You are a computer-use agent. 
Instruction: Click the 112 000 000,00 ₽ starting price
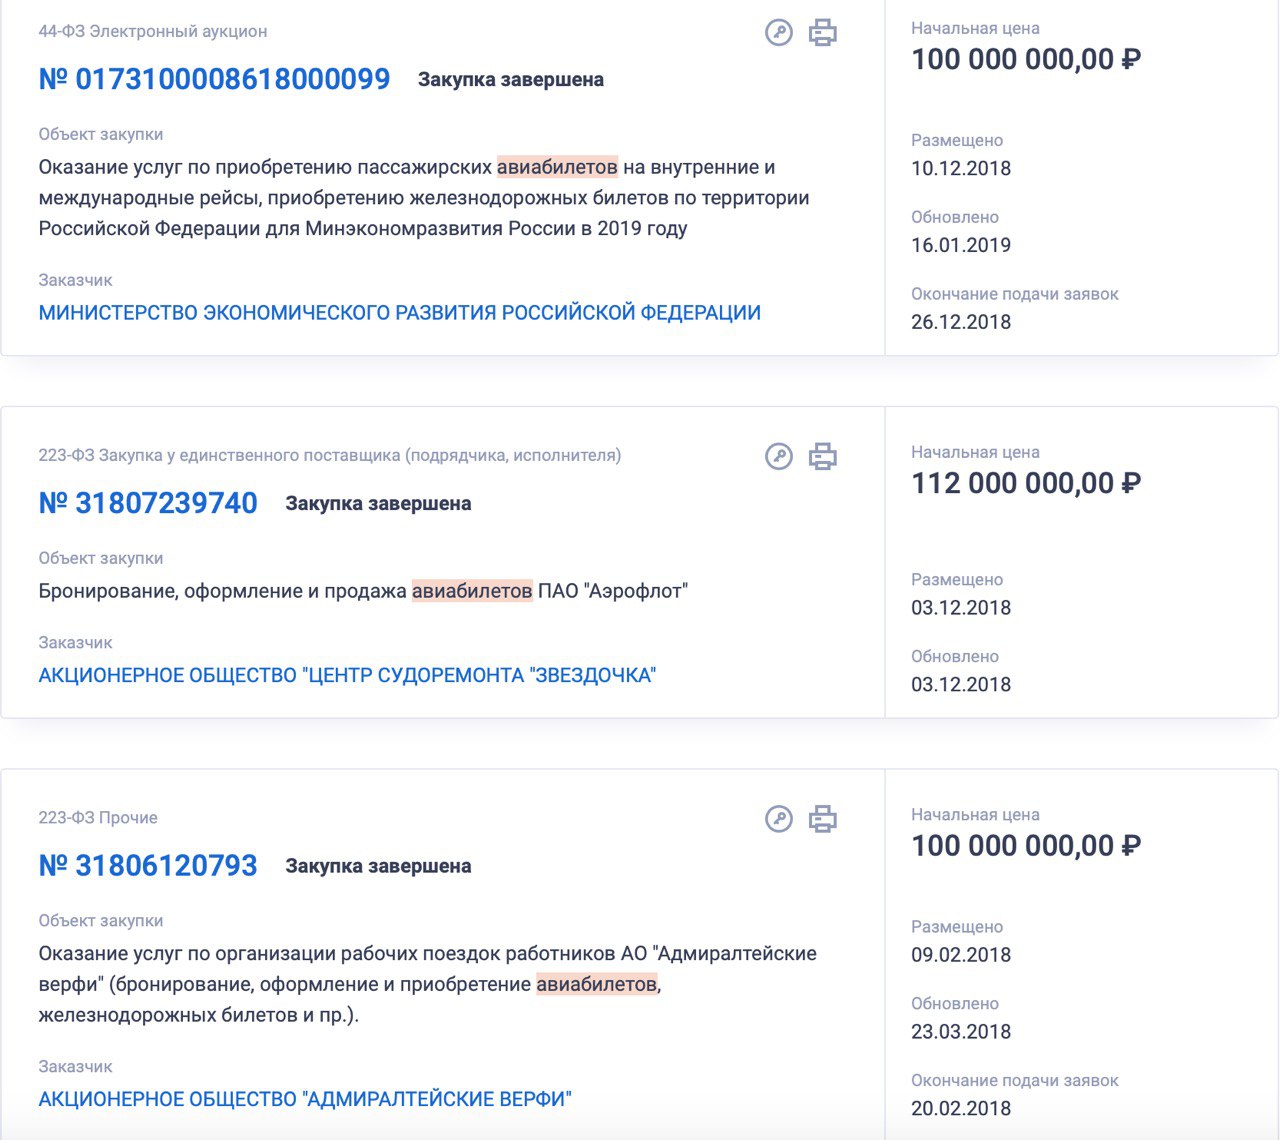click(1025, 484)
